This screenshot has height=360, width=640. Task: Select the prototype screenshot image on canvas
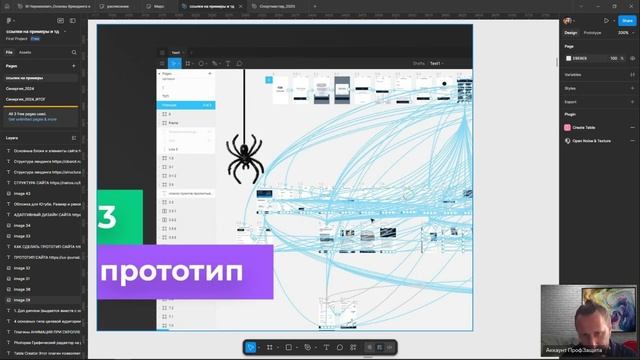pos(285,178)
